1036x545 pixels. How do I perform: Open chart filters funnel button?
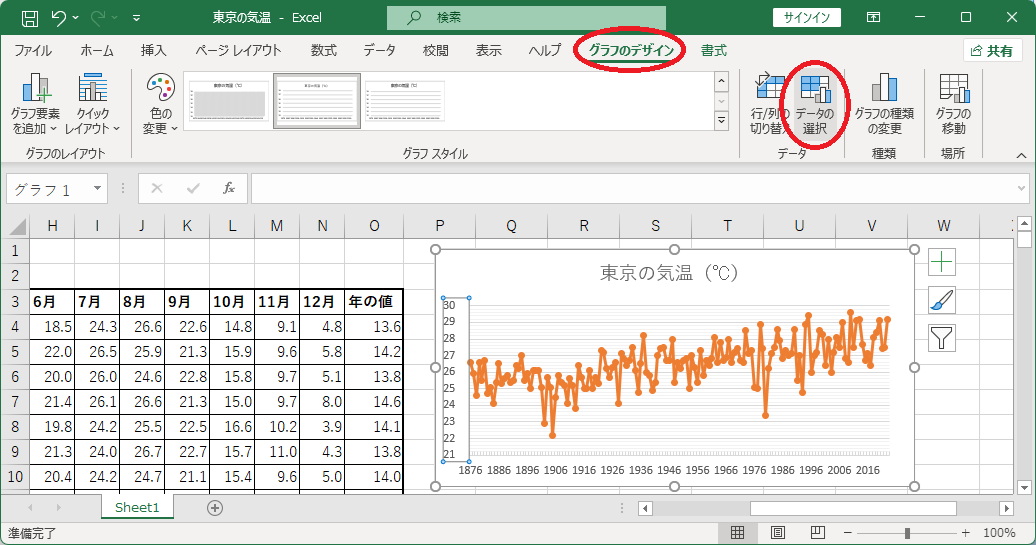point(942,338)
